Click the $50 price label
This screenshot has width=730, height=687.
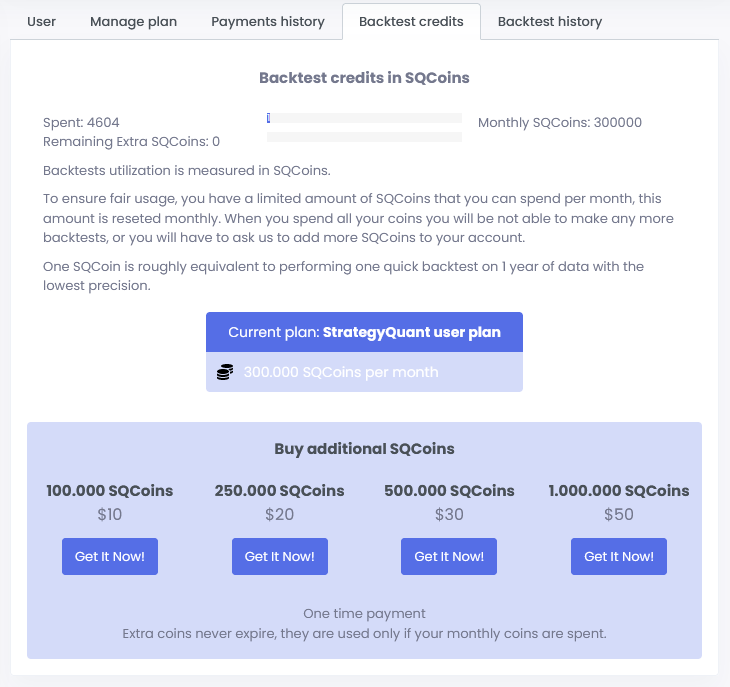pos(619,514)
